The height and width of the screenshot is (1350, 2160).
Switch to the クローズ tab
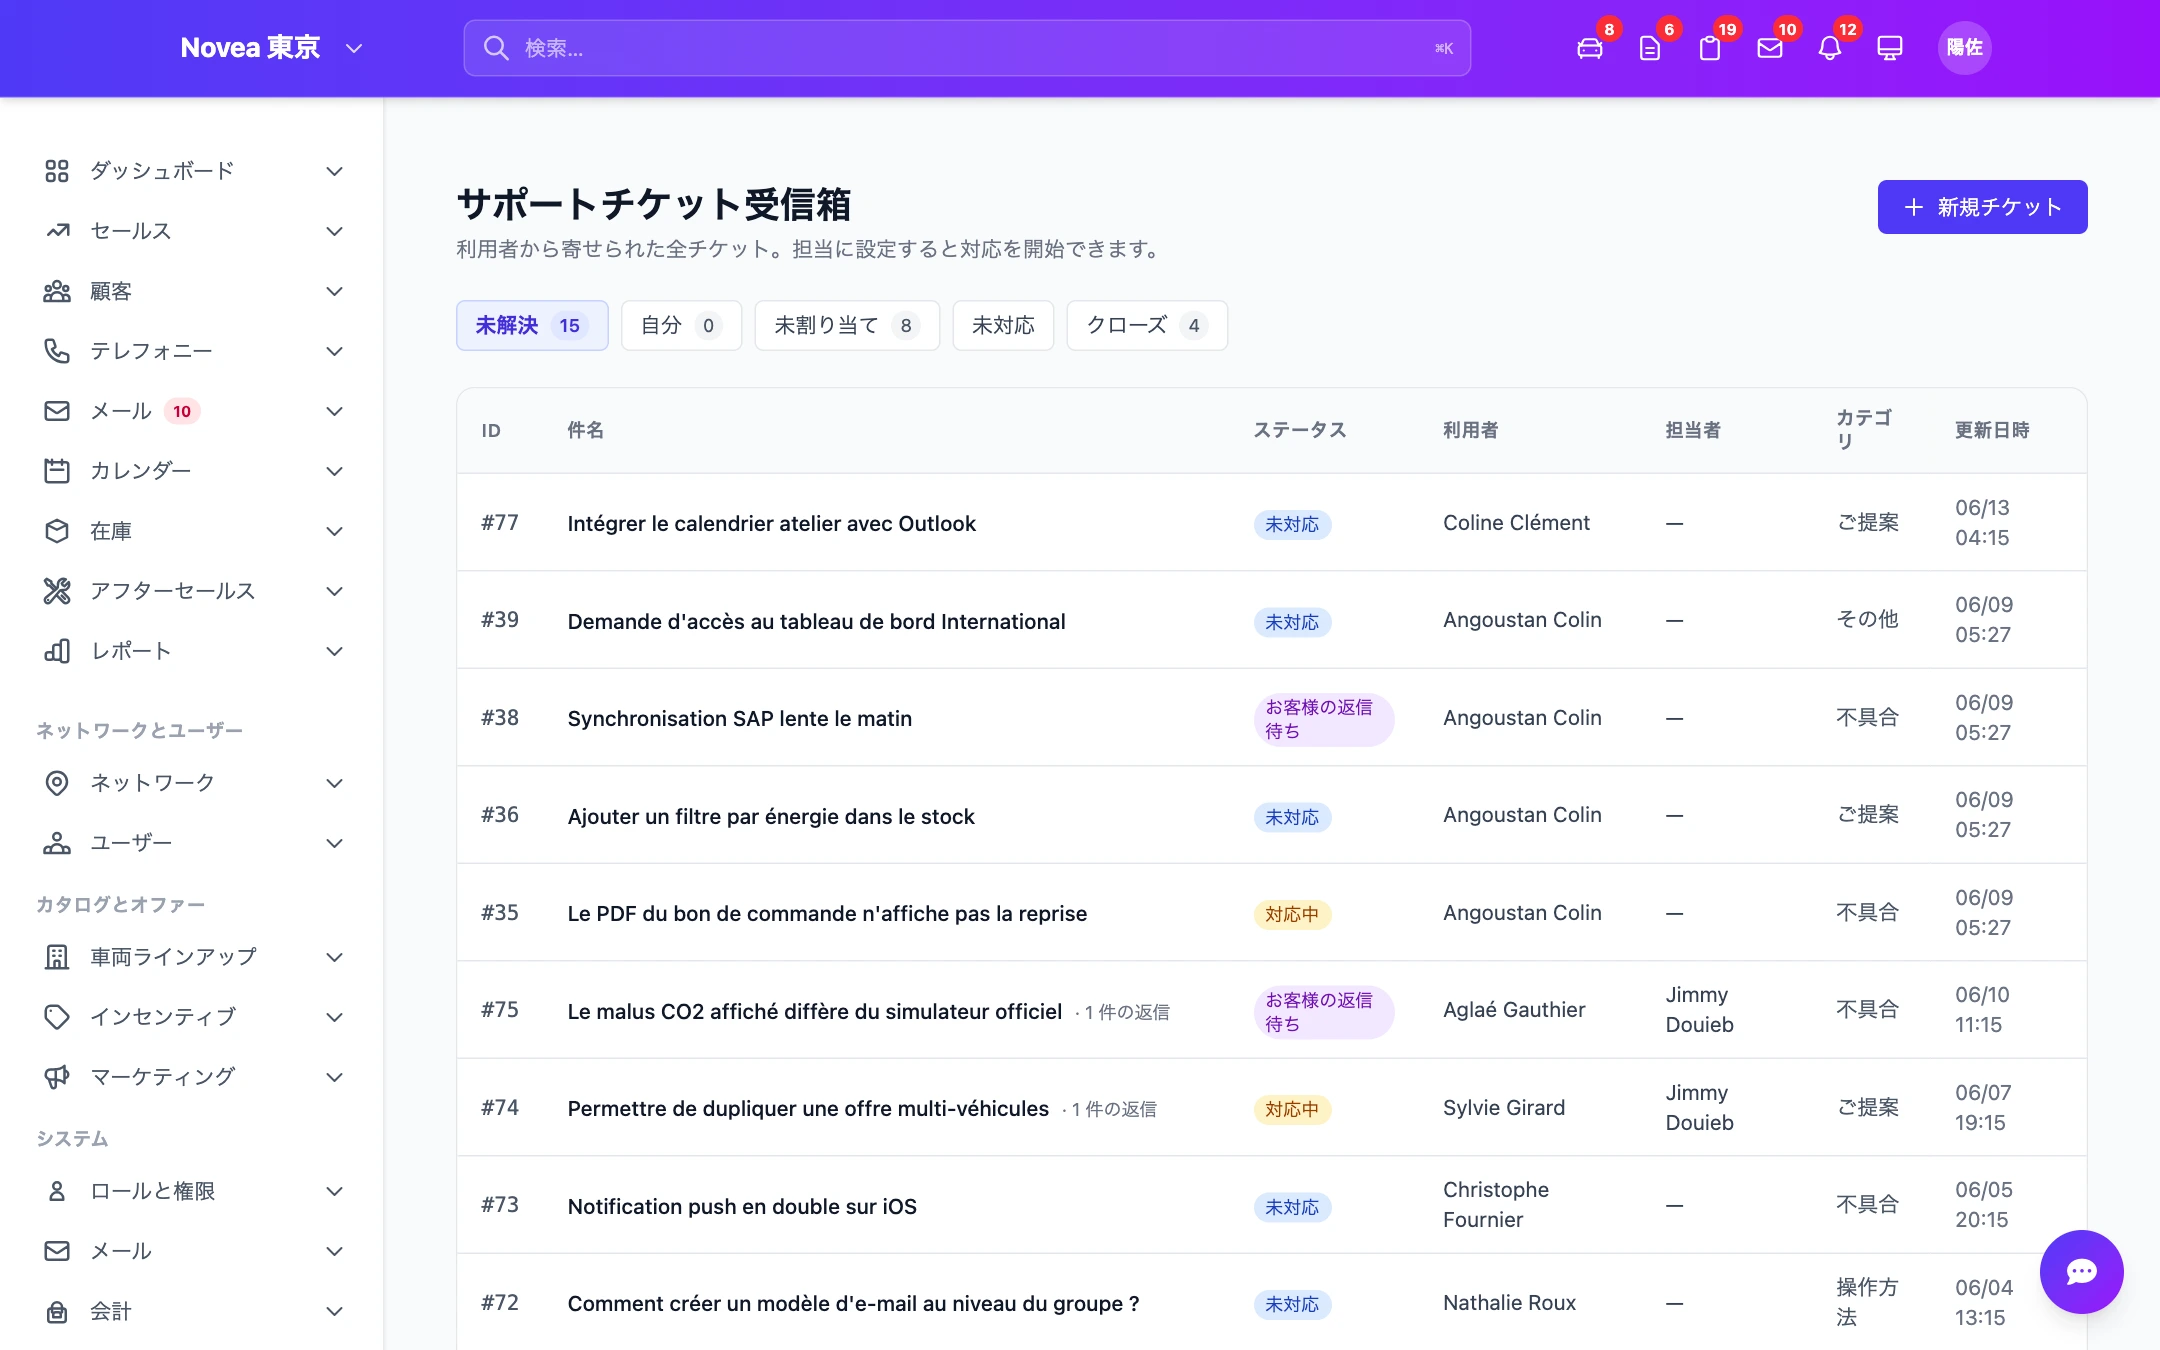tap(1147, 325)
